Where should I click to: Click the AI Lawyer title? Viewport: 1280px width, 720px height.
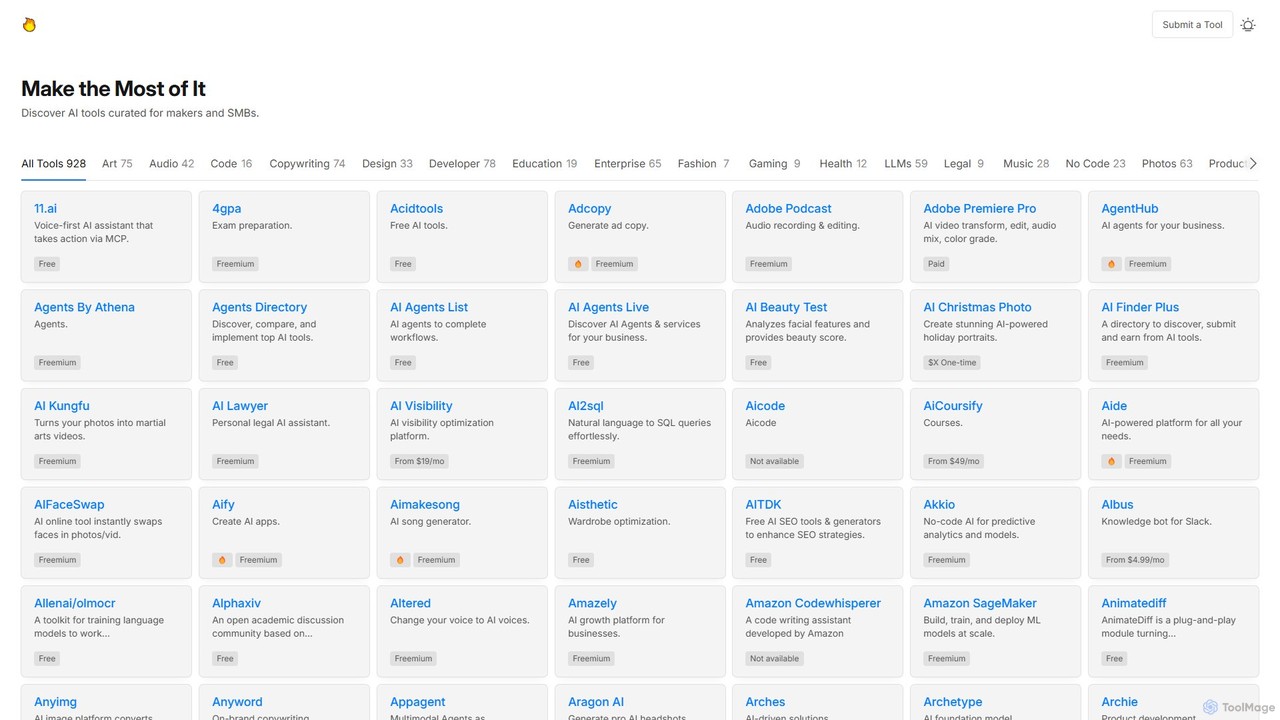240,406
